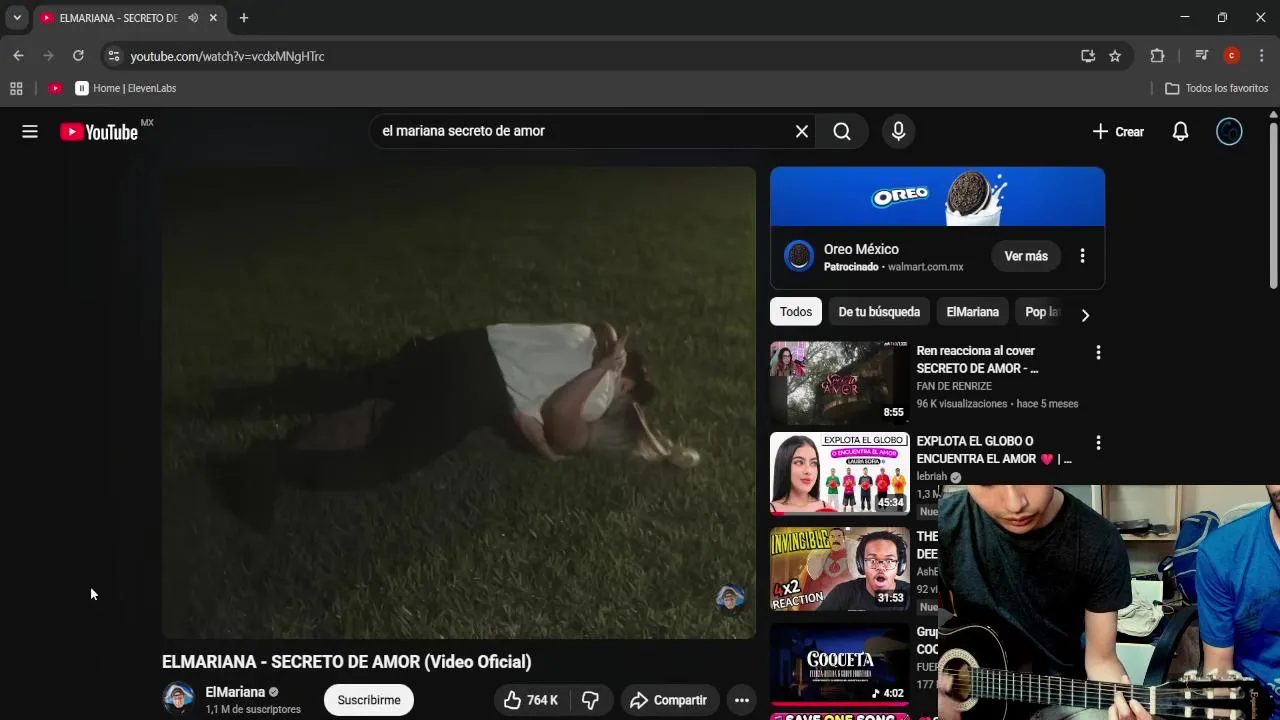This screenshot has height=720, width=1280.
Task: Open the Coqueta video thumbnail
Action: point(839,664)
